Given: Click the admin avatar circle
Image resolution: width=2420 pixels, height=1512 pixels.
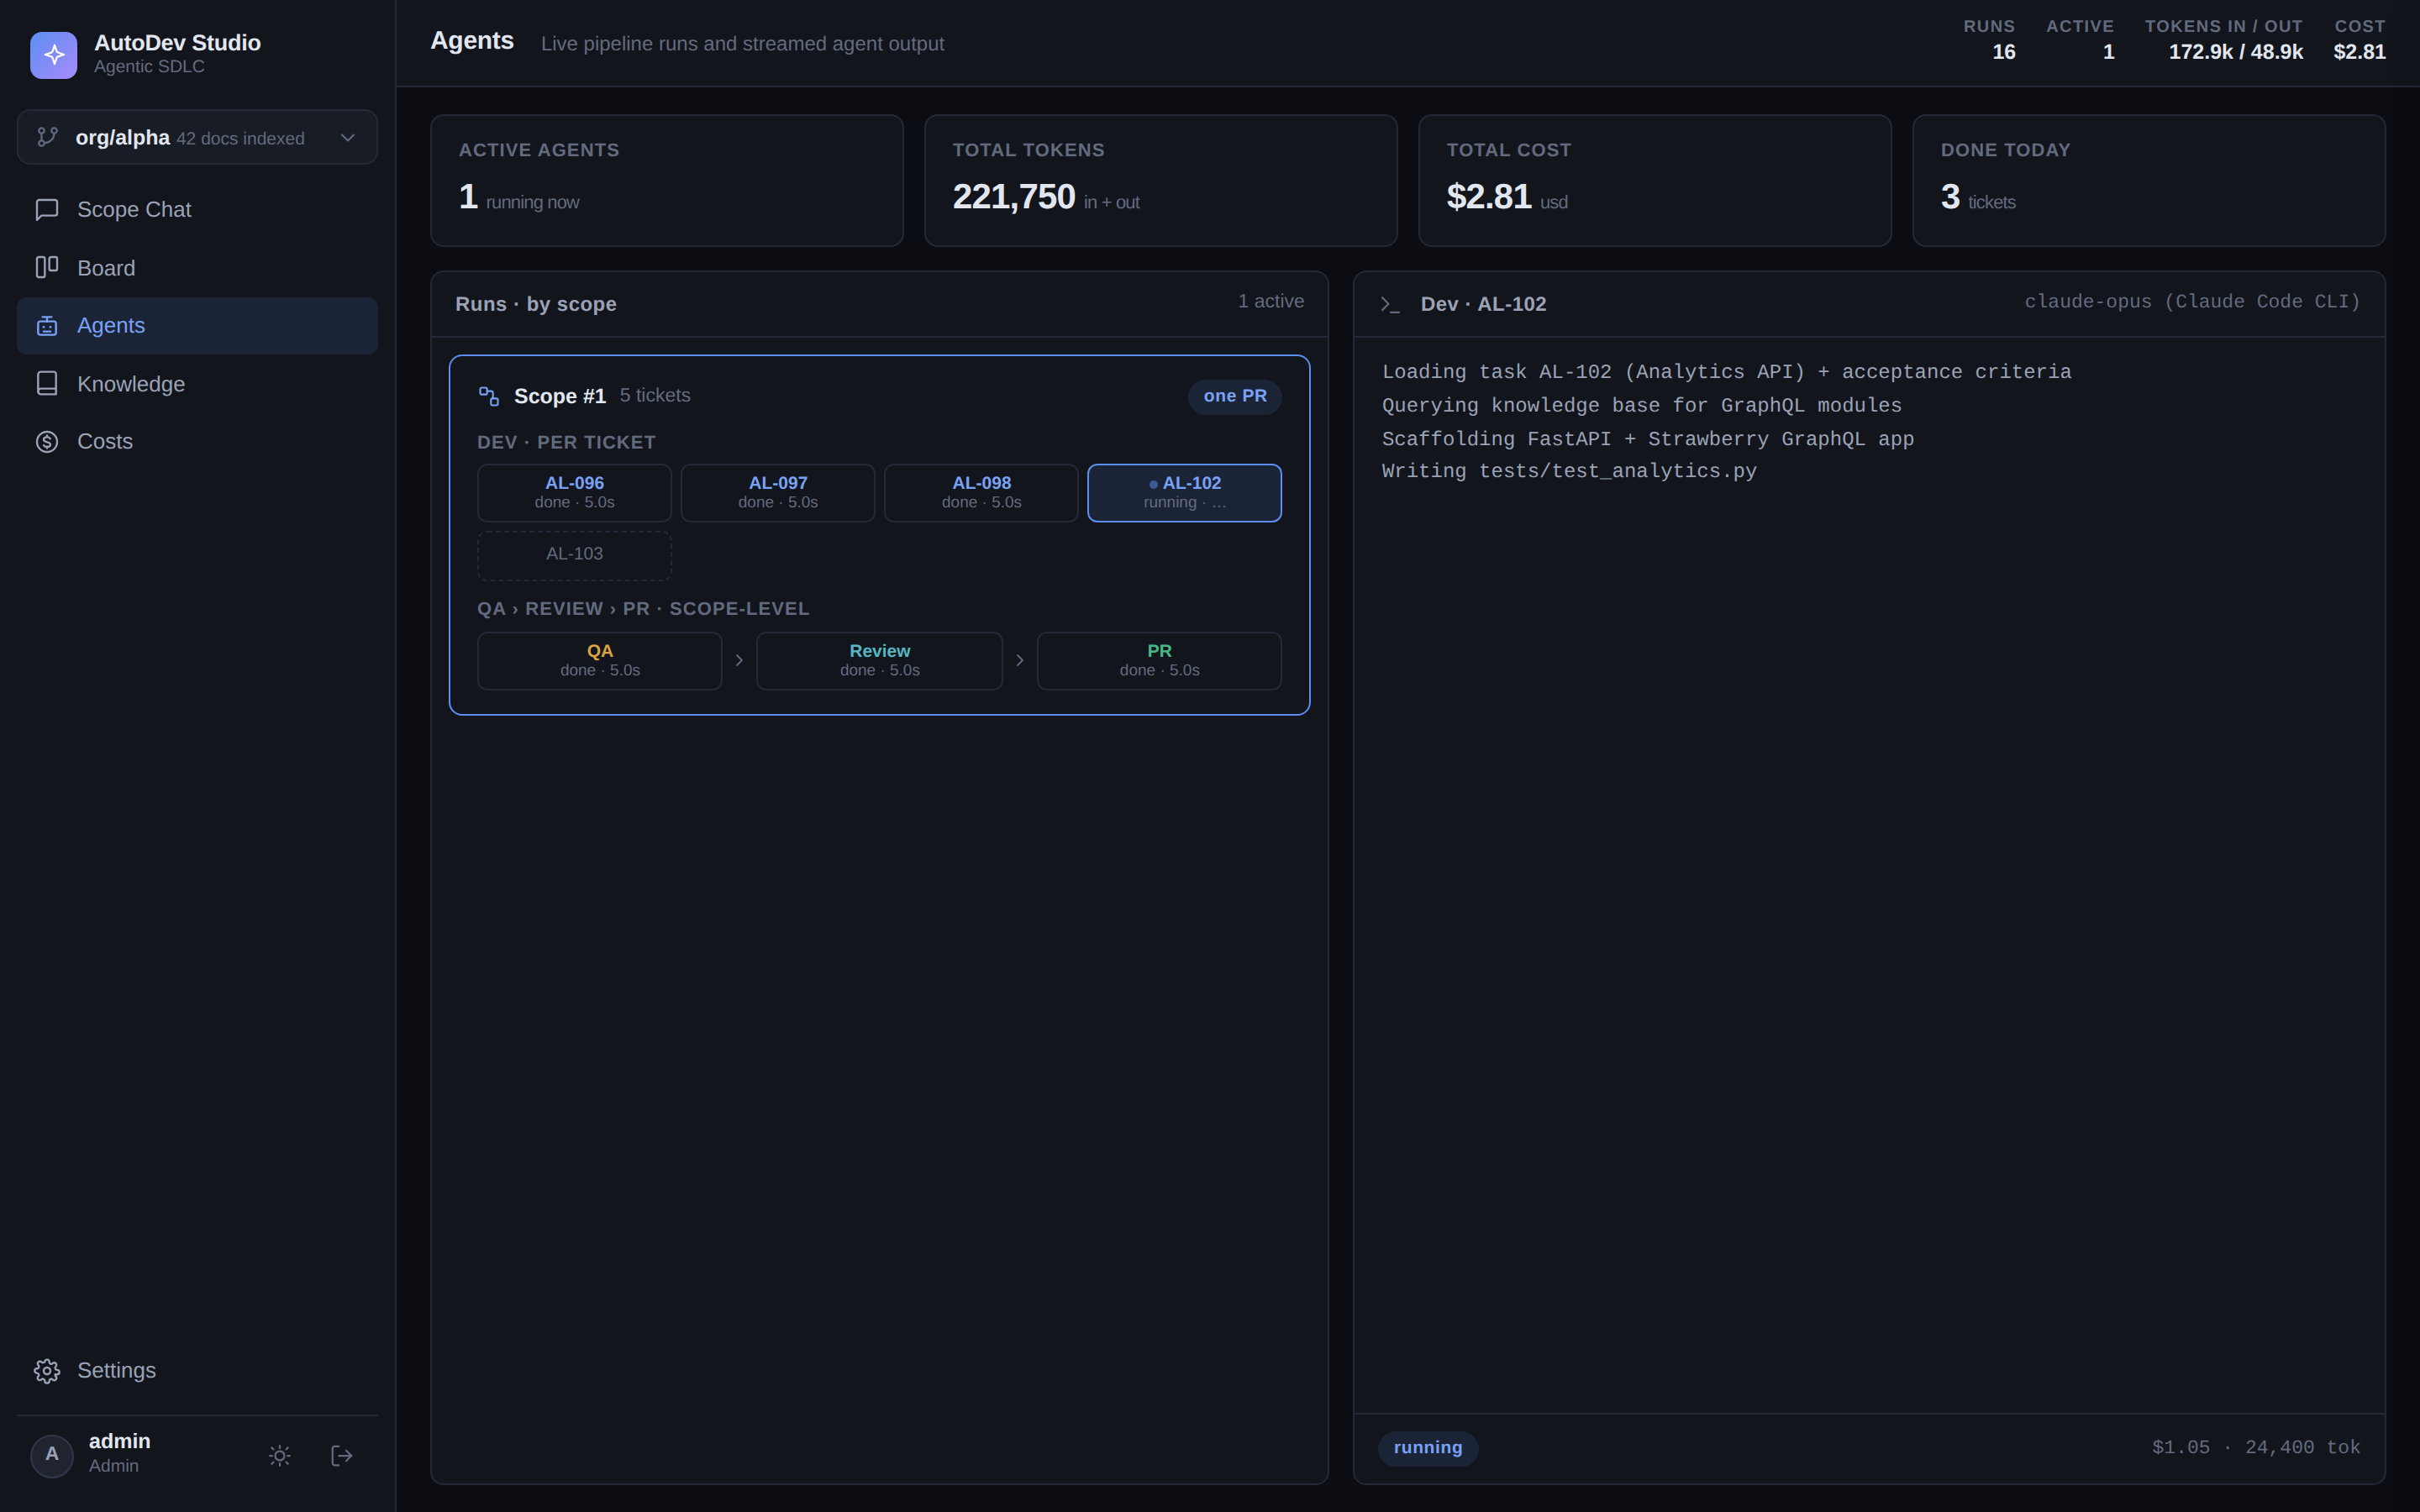Looking at the screenshot, I should [52, 1456].
